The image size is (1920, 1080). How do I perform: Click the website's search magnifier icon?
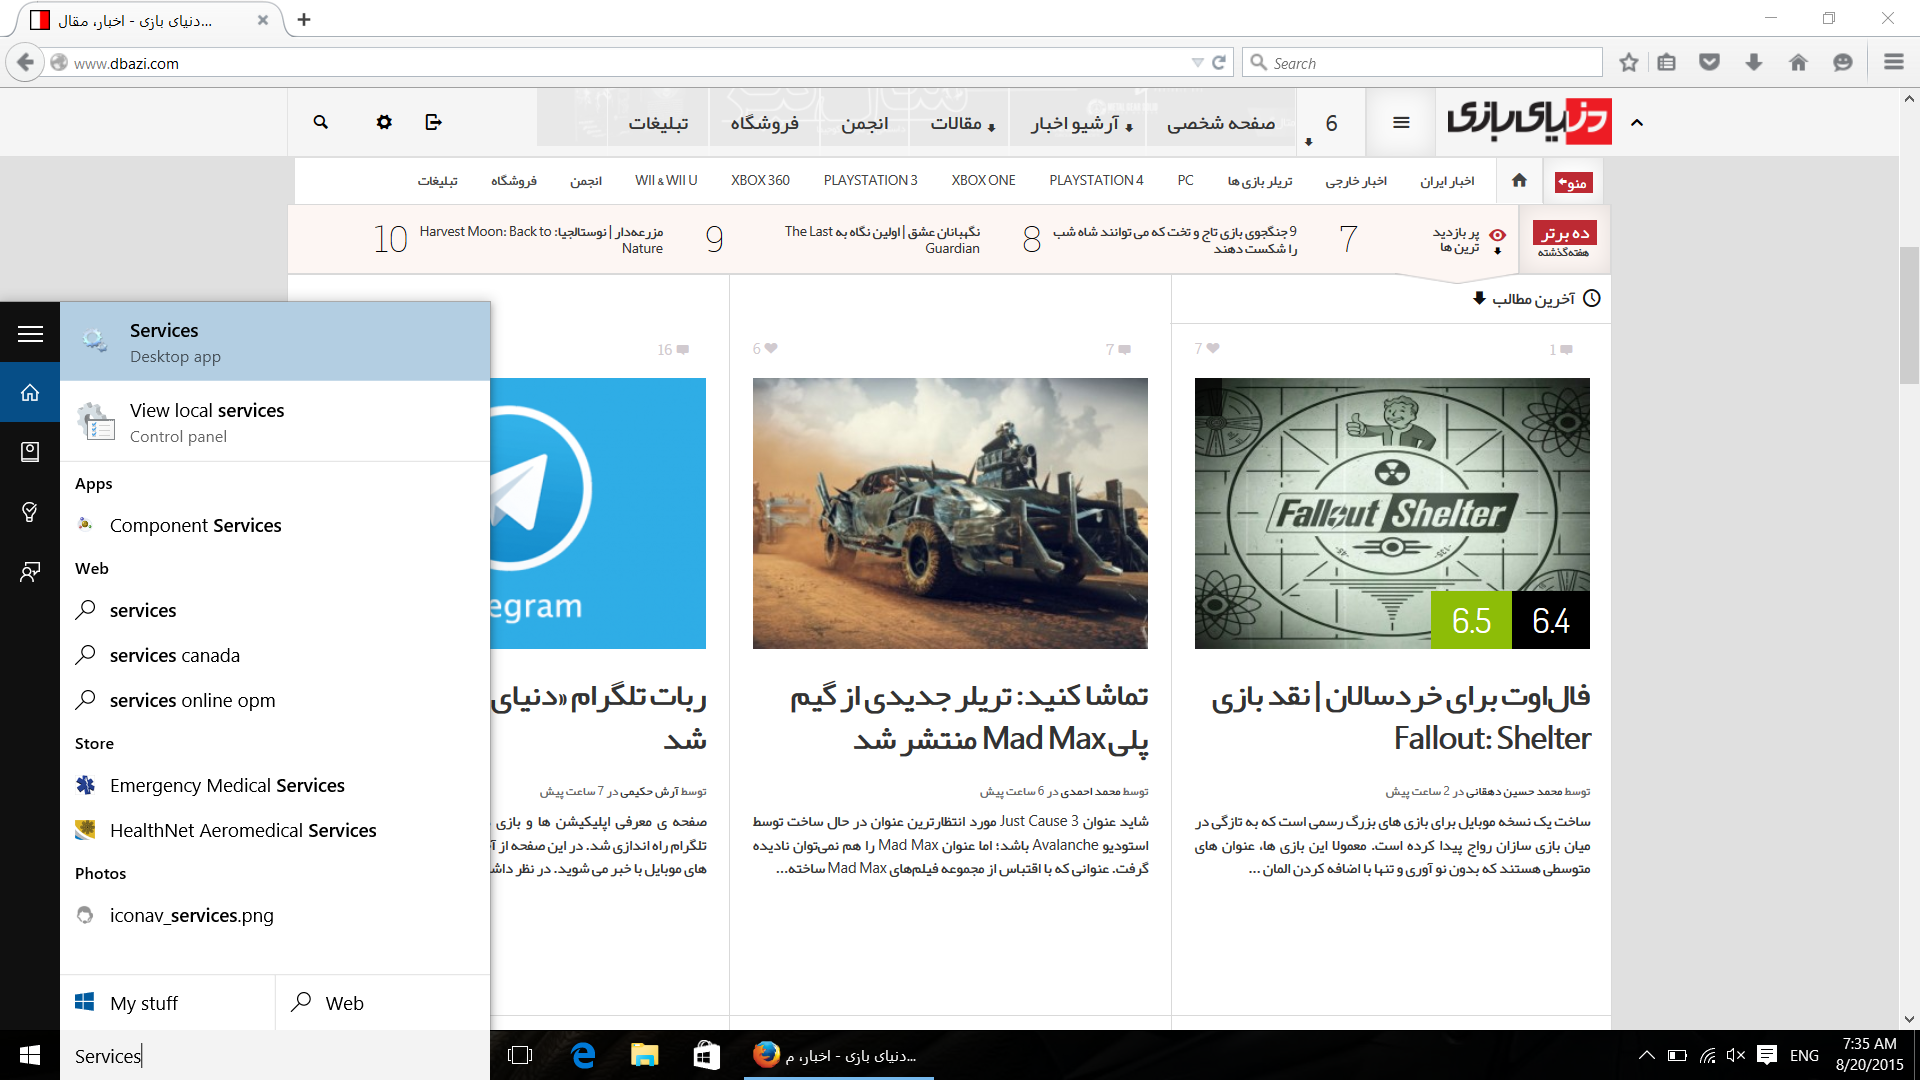(x=321, y=122)
